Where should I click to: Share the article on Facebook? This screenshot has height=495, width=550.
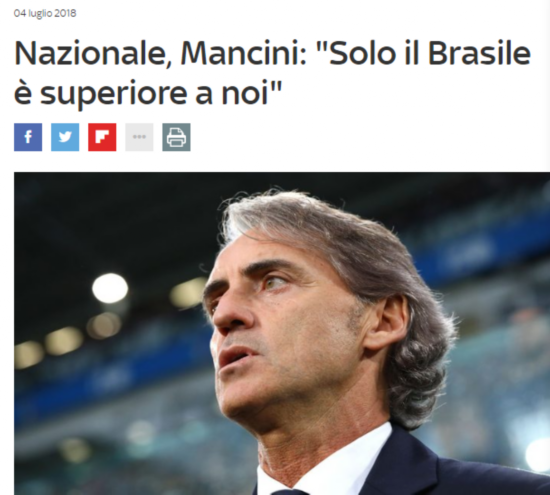click(x=28, y=137)
